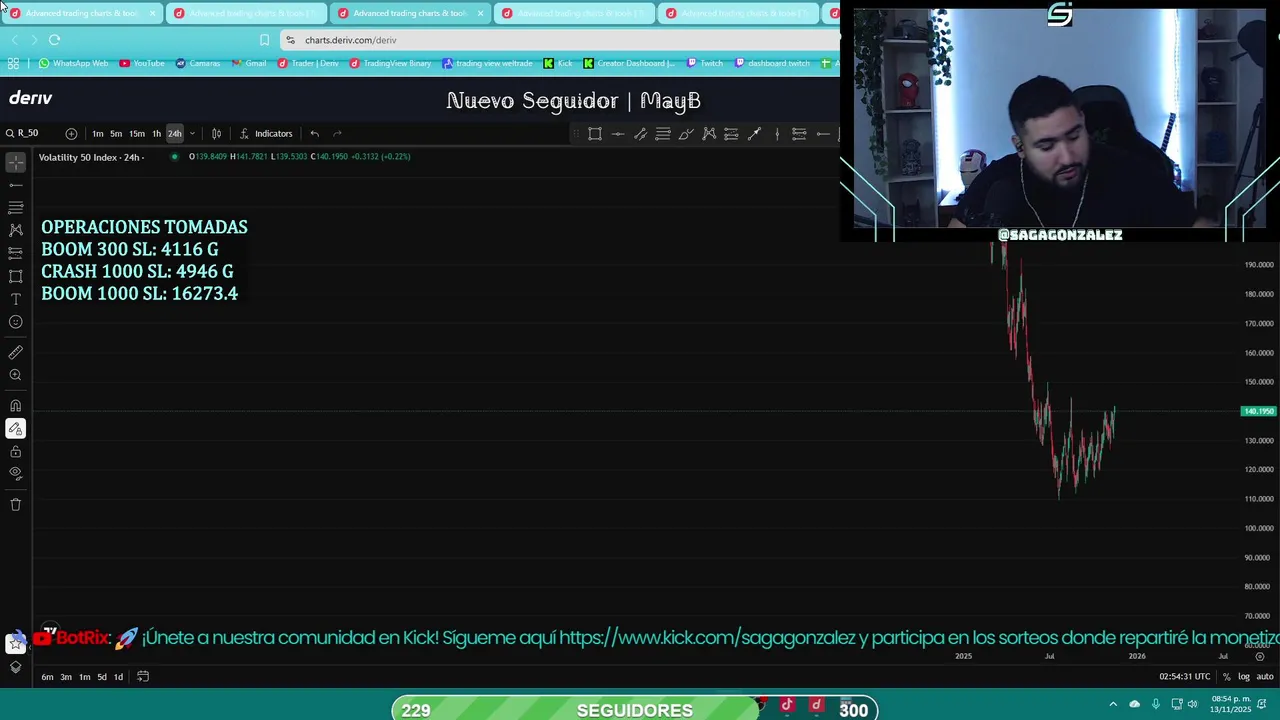Image resolution: width=1280 pixels, height=720 pixels.
Task: Pick arrow tool in floating favorites toolbar
Action: click(754, 133)
